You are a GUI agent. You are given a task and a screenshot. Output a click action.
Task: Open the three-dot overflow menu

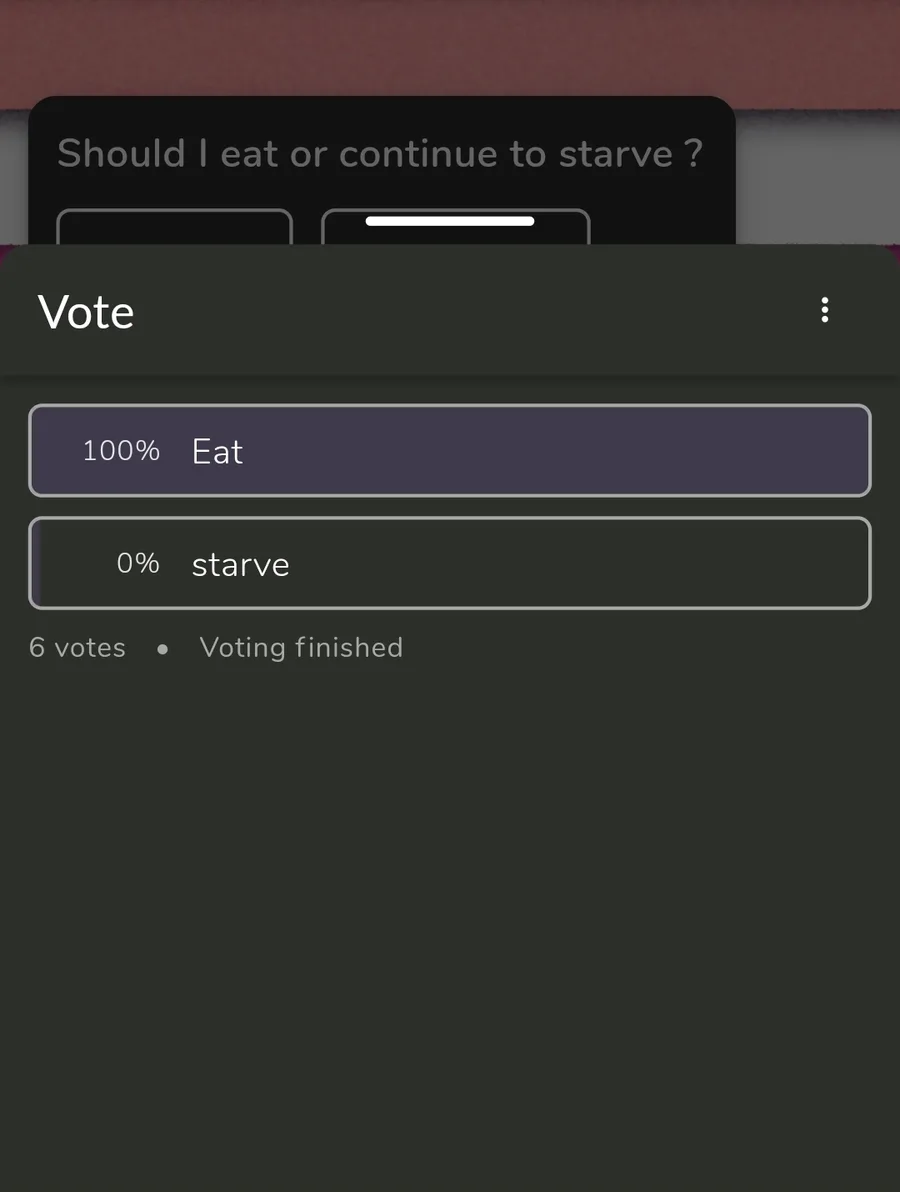(825, 310)
